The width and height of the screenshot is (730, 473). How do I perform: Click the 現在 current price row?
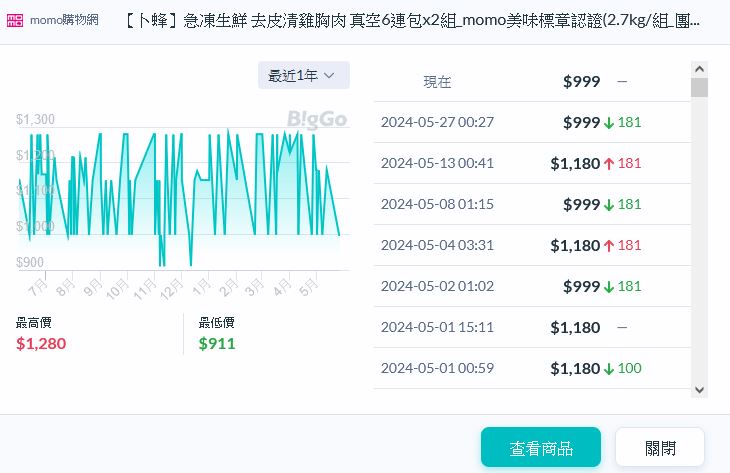530,82
